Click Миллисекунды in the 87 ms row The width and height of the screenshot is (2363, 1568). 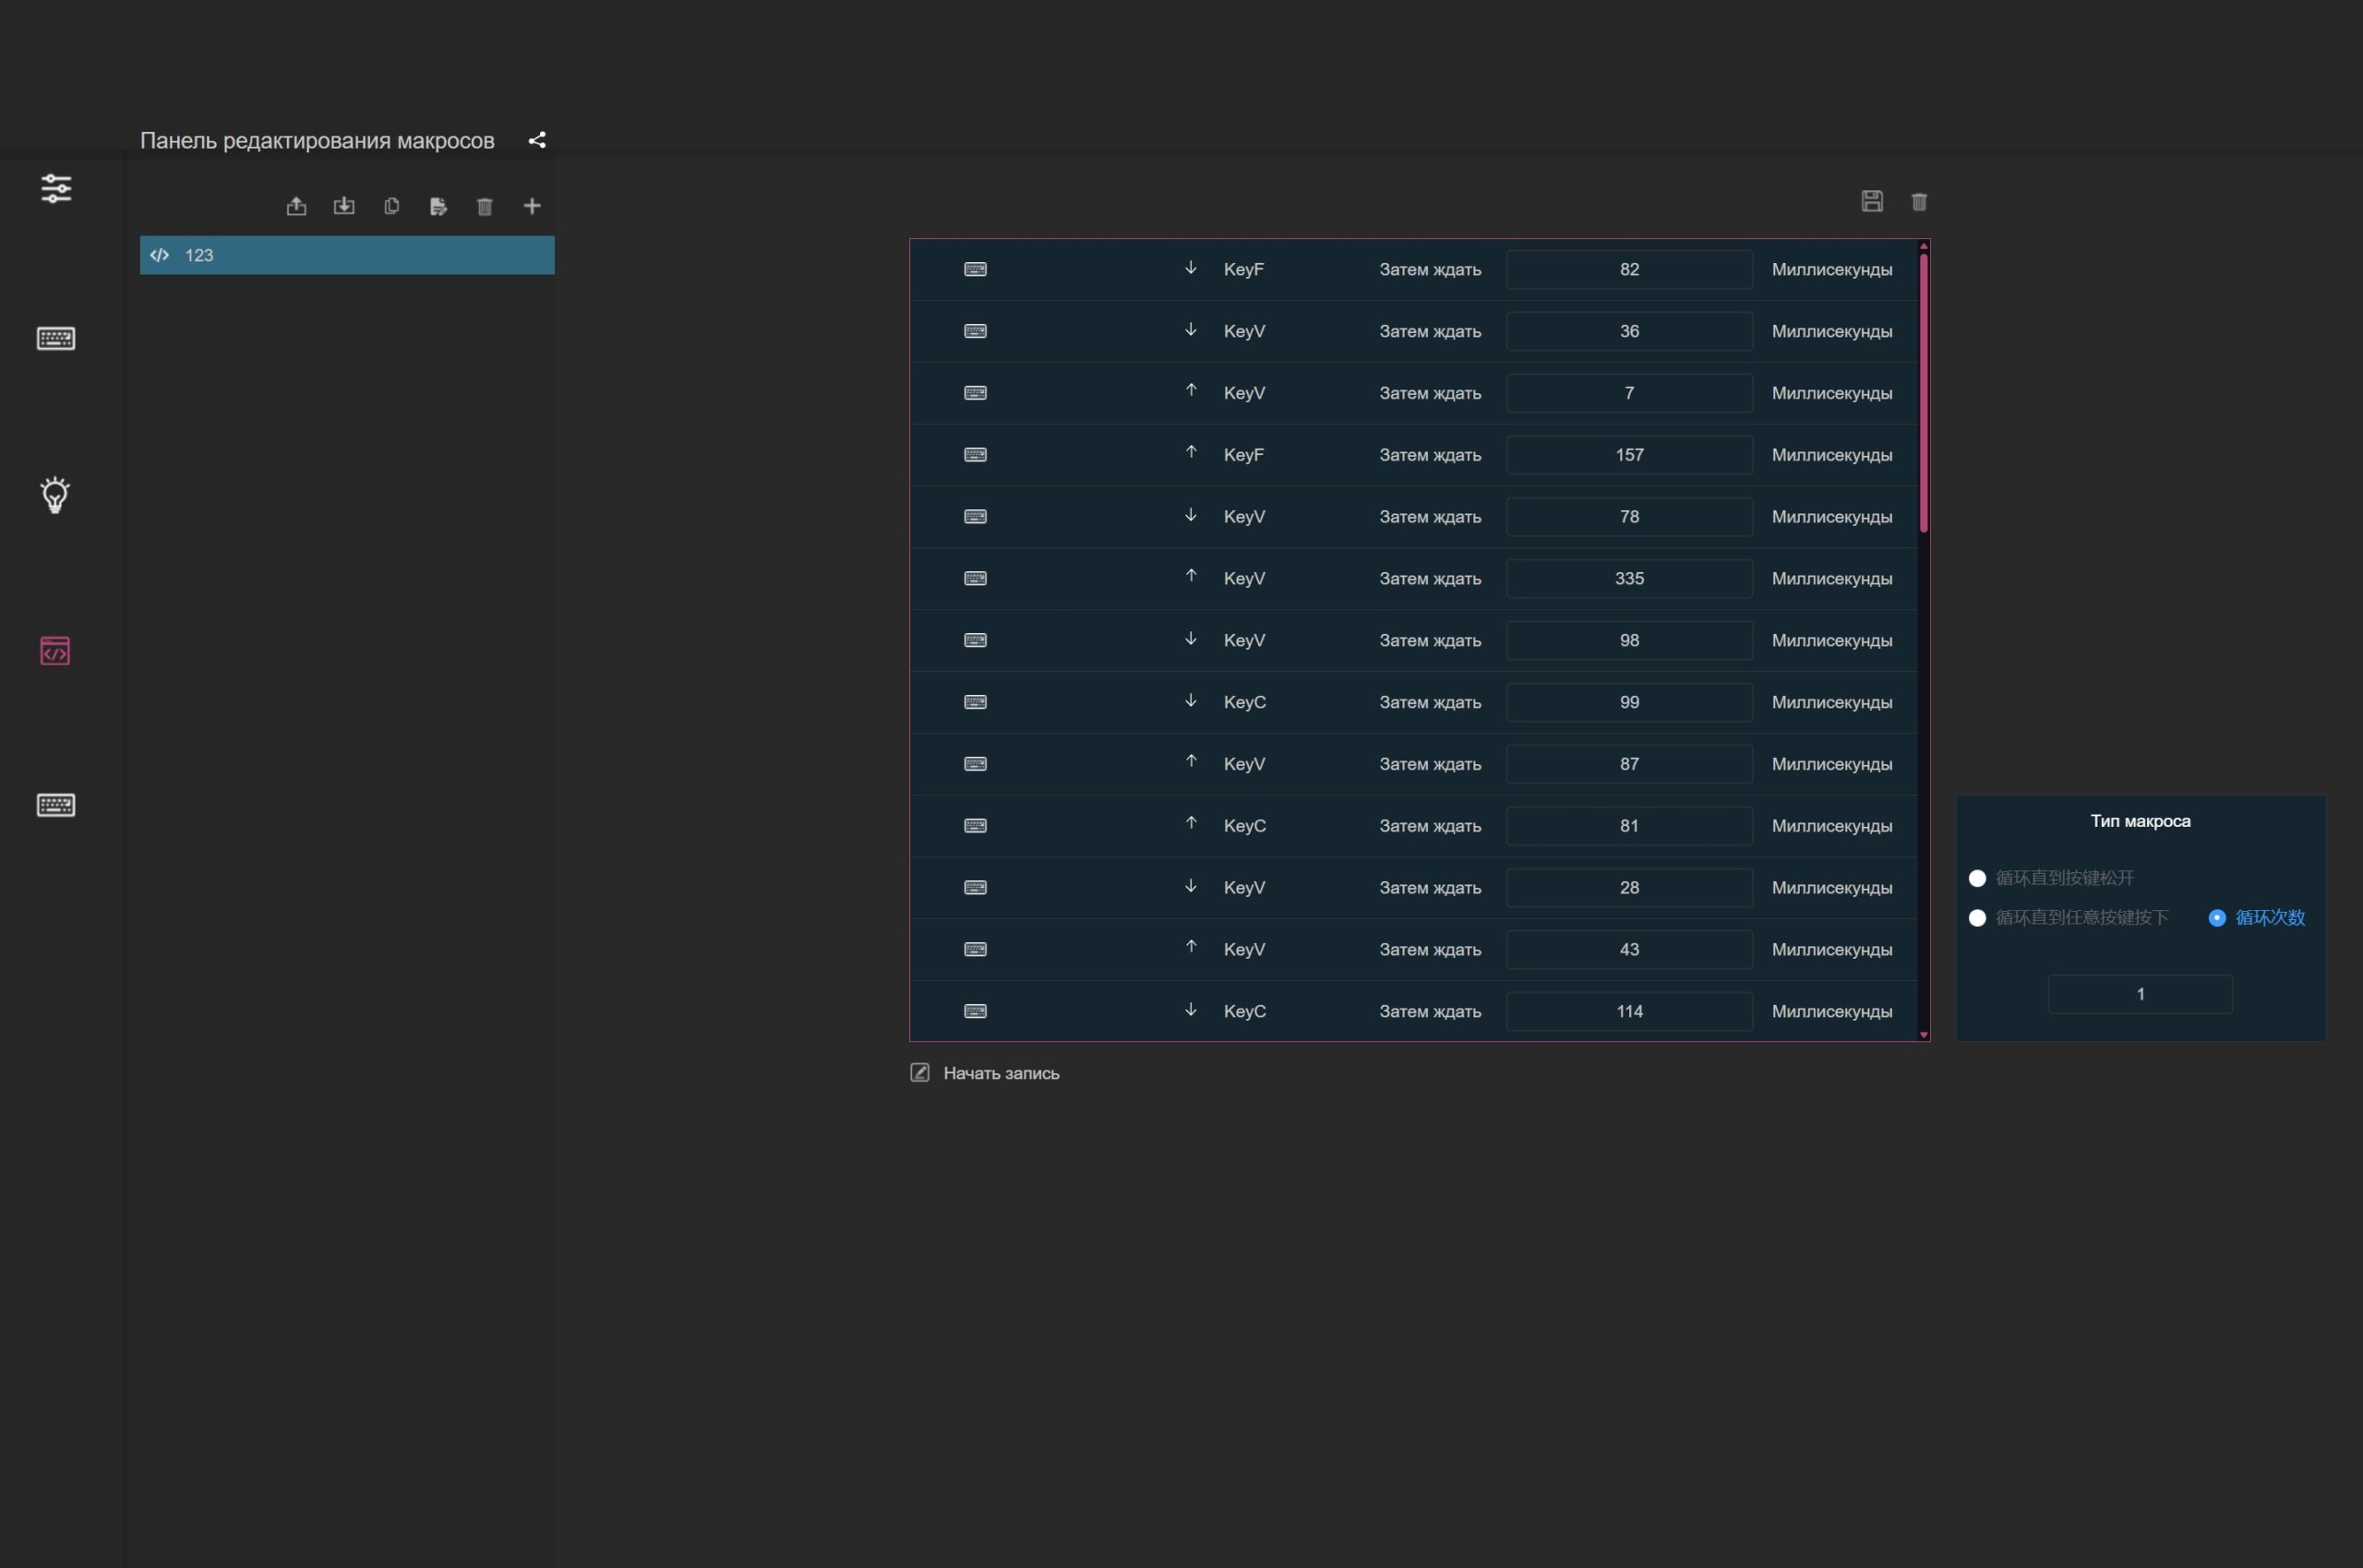click(1832, 764)
